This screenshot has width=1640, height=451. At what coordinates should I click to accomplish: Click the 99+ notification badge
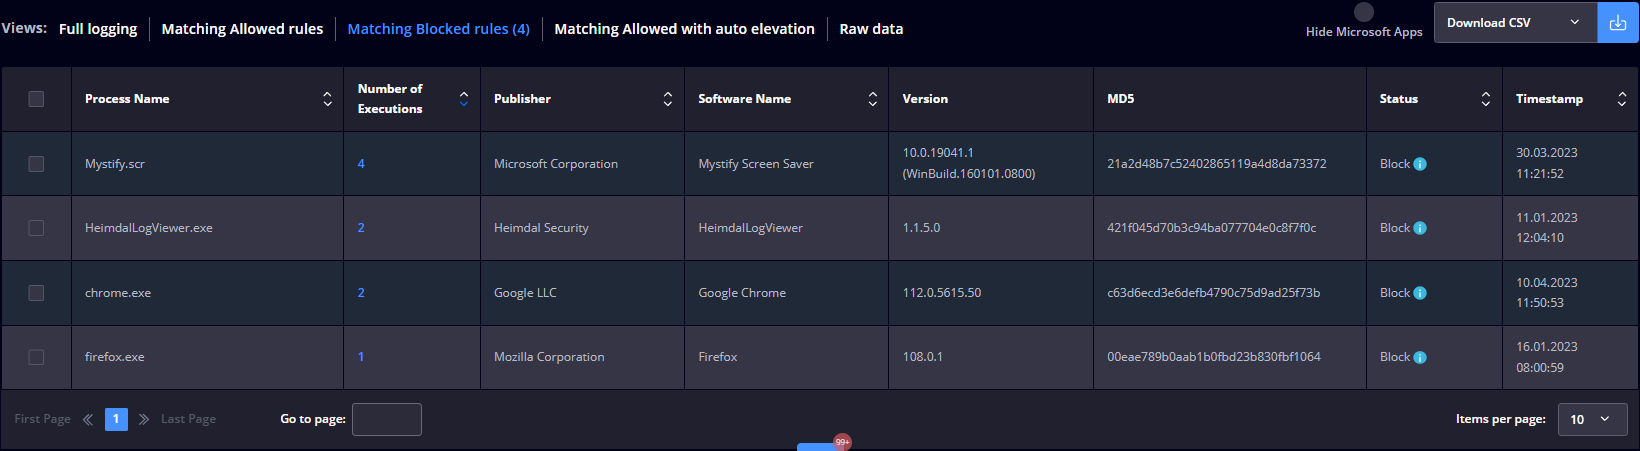pos(842,442)
